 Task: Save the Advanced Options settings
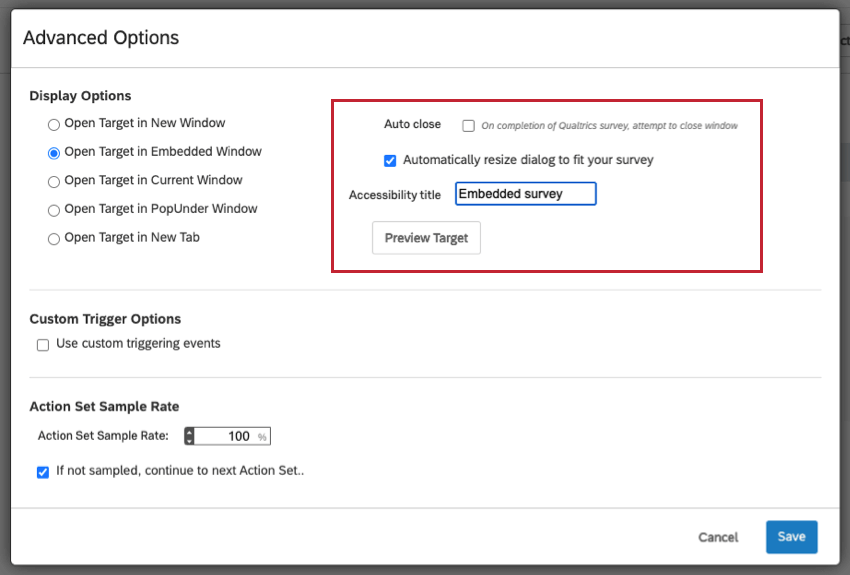click(x=791, y=537)
